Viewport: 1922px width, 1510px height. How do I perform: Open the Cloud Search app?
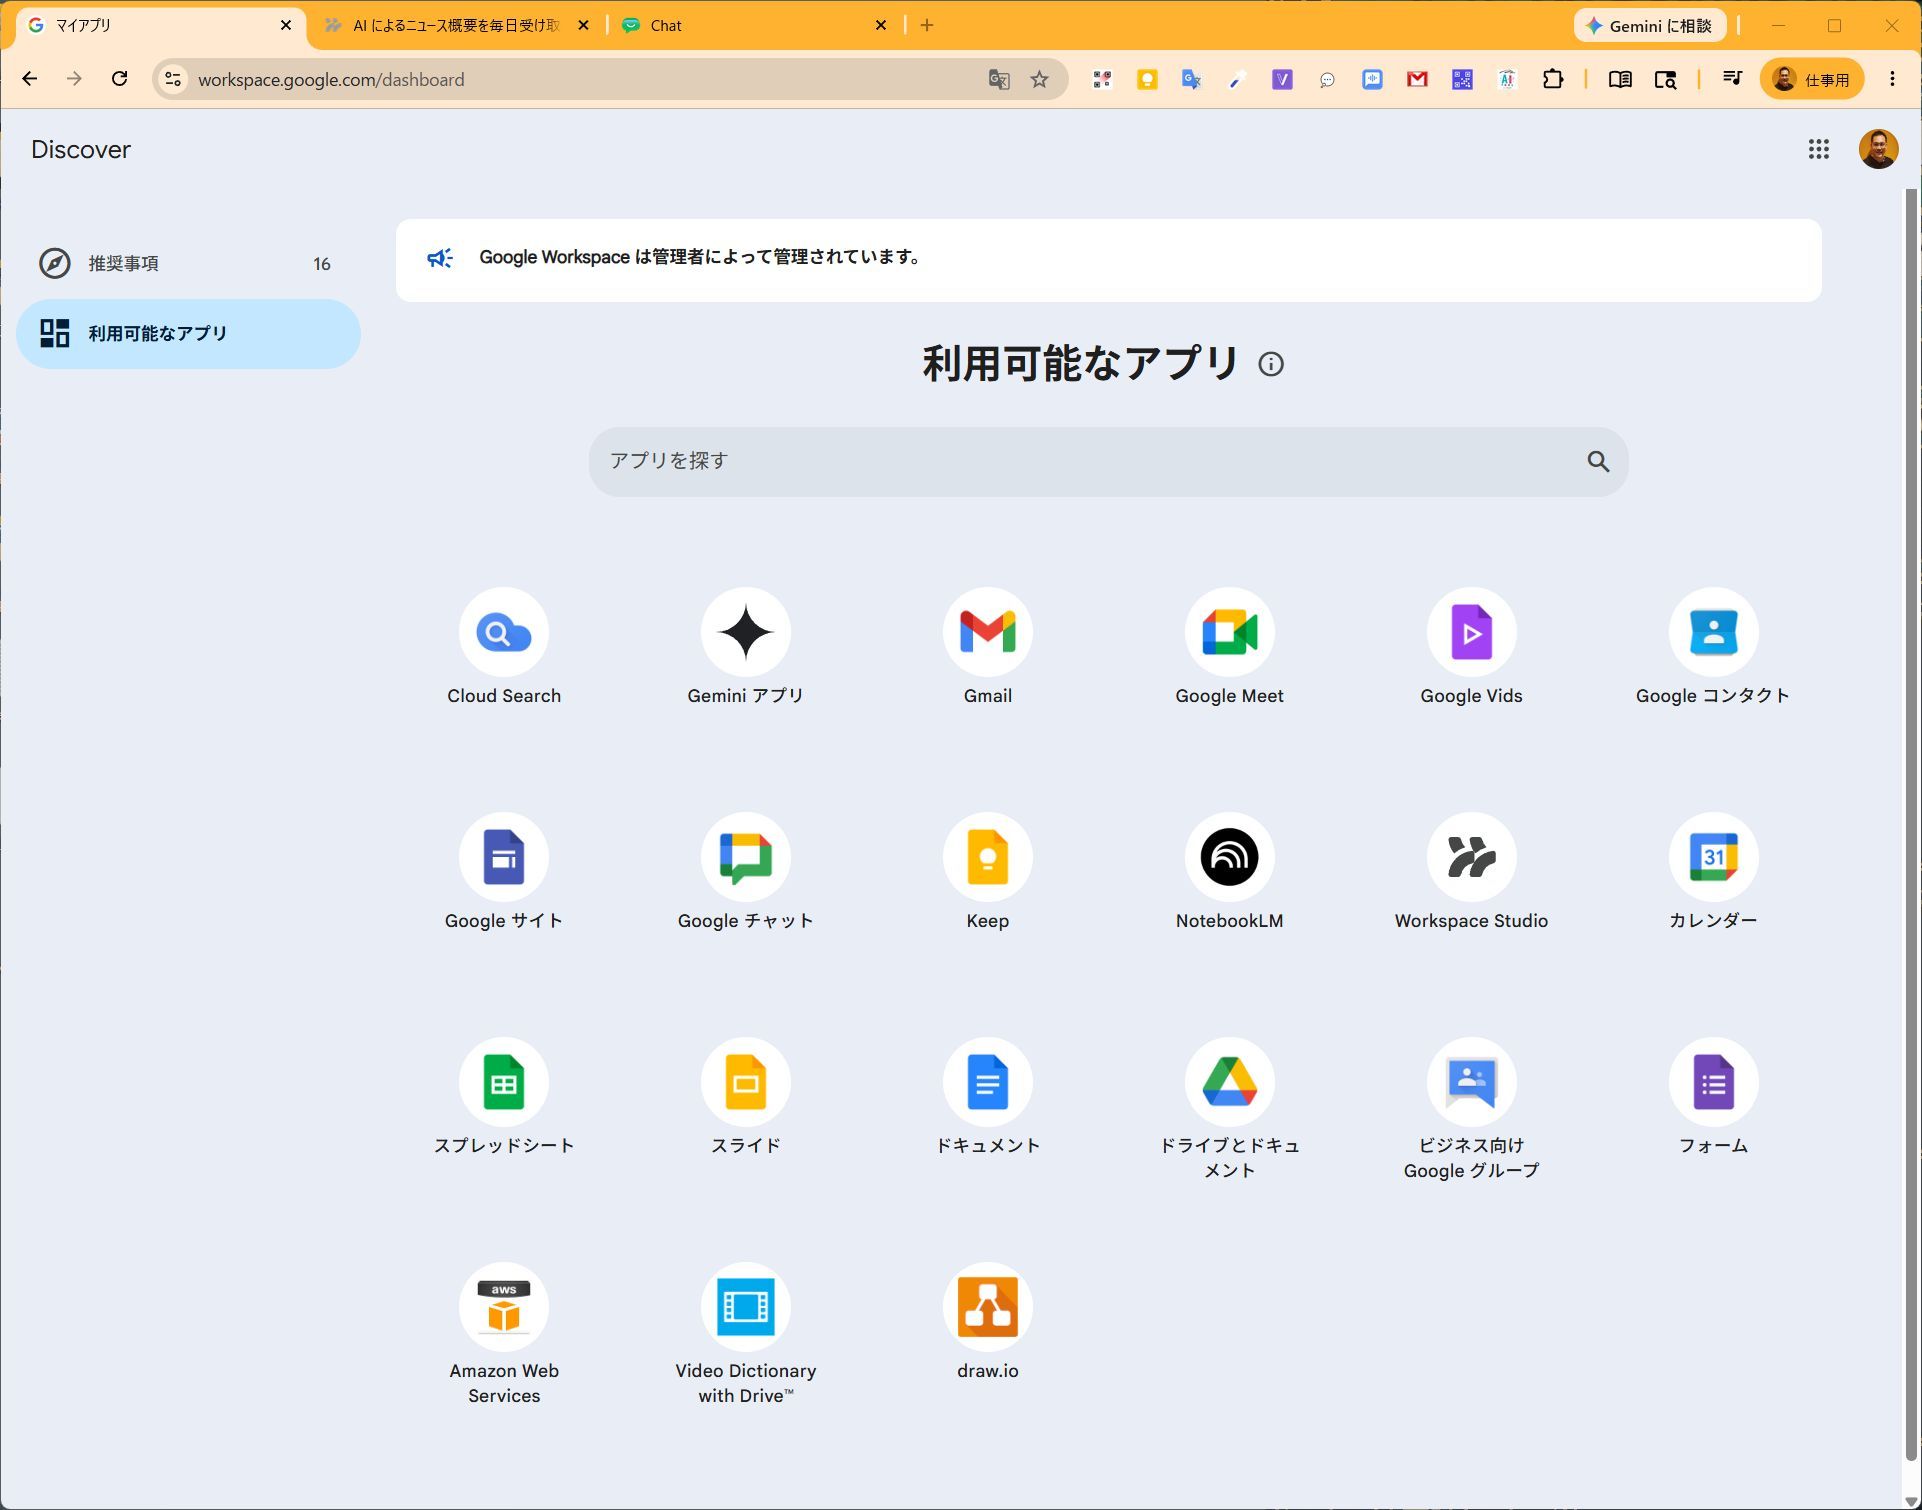click(x=504, y=647)
